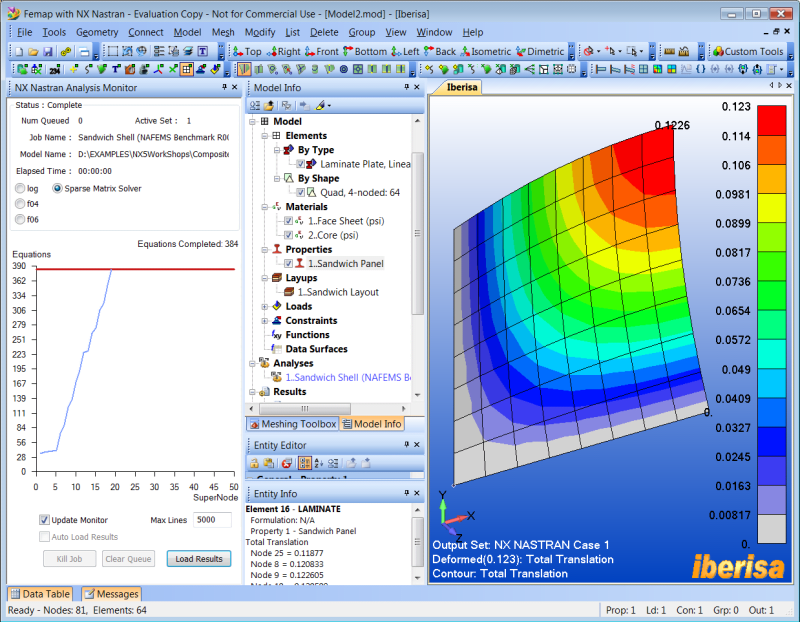Click the 234 label icon in toolbar
The width and height of the screenshot is (800, 622).
(x=55, y=69)
